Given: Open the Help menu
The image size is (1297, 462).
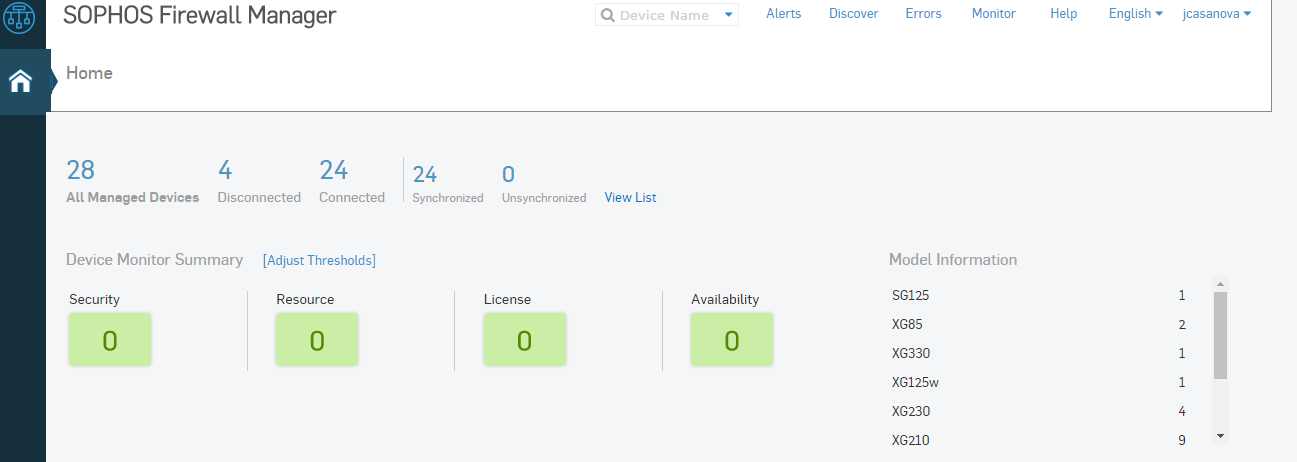Looking at the screenshot, I should (x=1064, y=14).
